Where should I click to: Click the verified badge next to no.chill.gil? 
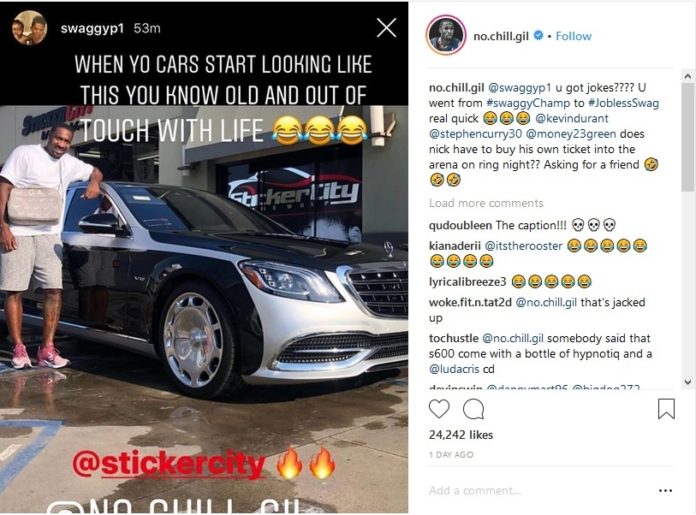coord(538,35)
